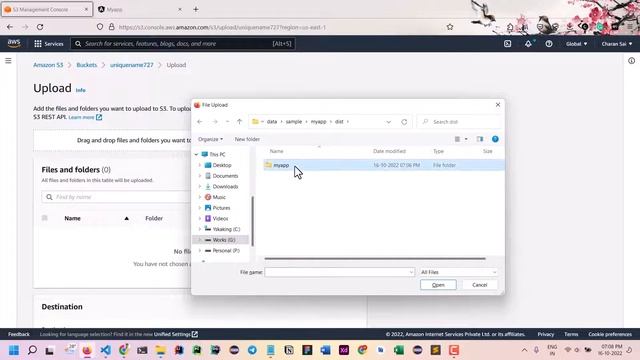Open the Learn more link

click(x=85, y=117)
